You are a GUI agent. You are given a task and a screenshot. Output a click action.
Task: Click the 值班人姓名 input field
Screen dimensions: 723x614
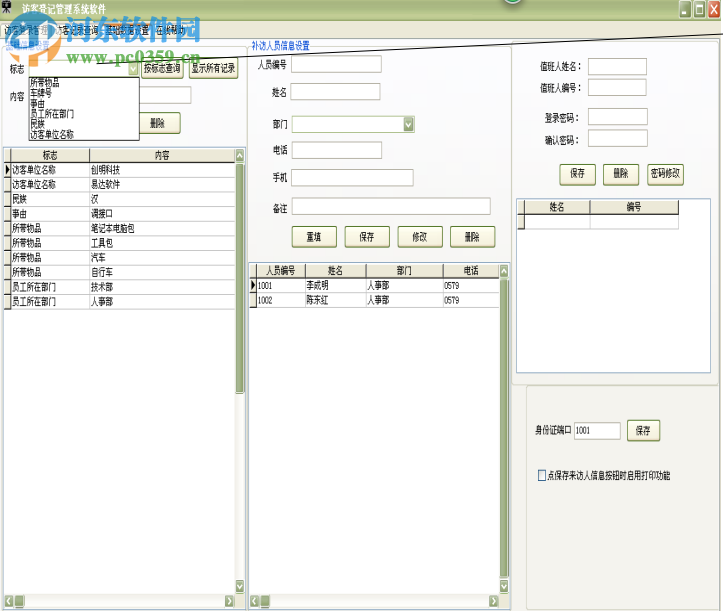tap(617, 67)
